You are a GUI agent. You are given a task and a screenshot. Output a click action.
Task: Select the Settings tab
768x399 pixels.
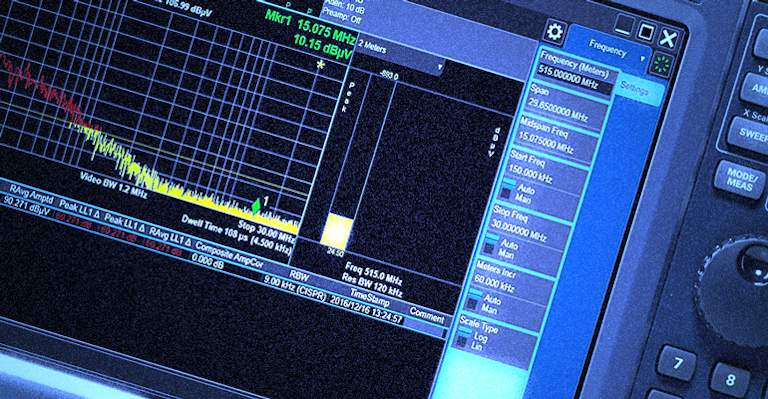point(634,89)
